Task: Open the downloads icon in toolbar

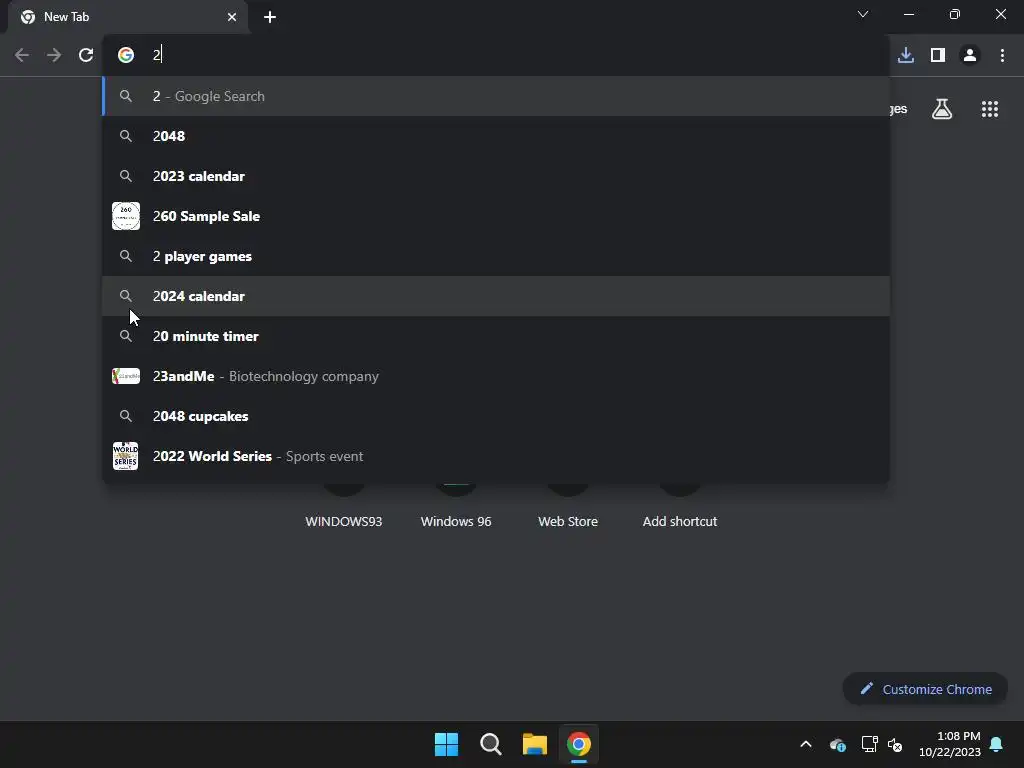Action: tap(906, 55)
